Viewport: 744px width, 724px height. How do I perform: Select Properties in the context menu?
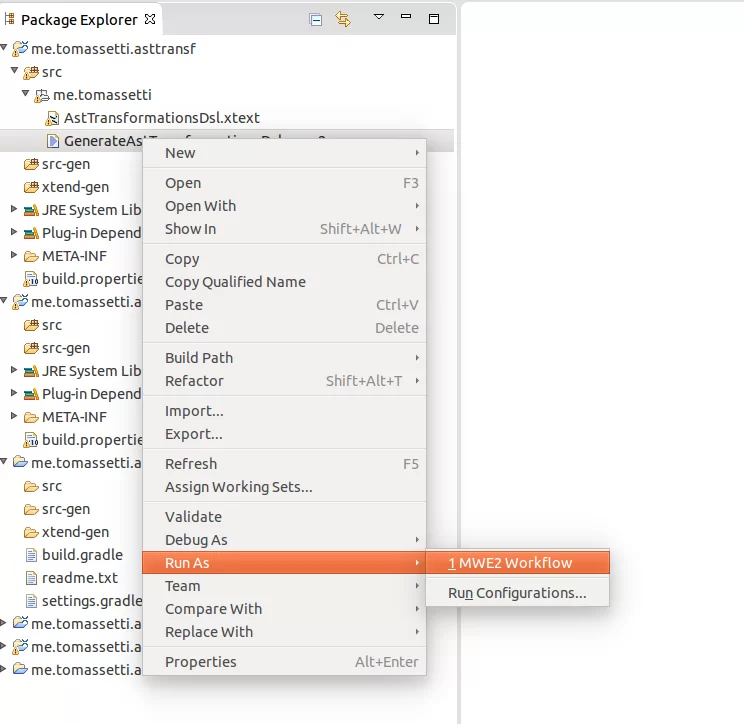click(x=284, y=662)
